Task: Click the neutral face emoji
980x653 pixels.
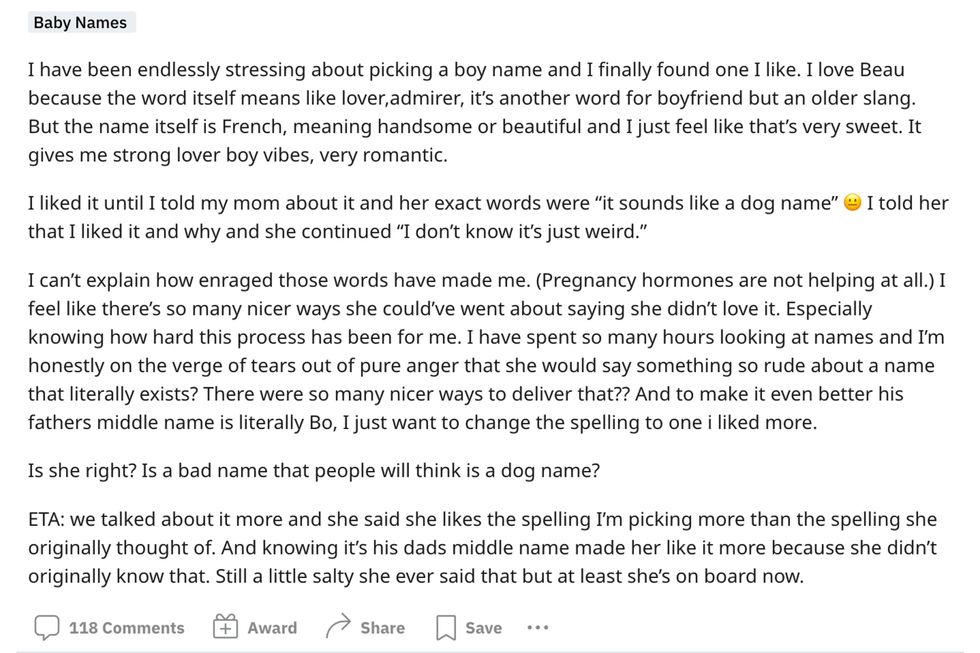Action: point(852,204)
